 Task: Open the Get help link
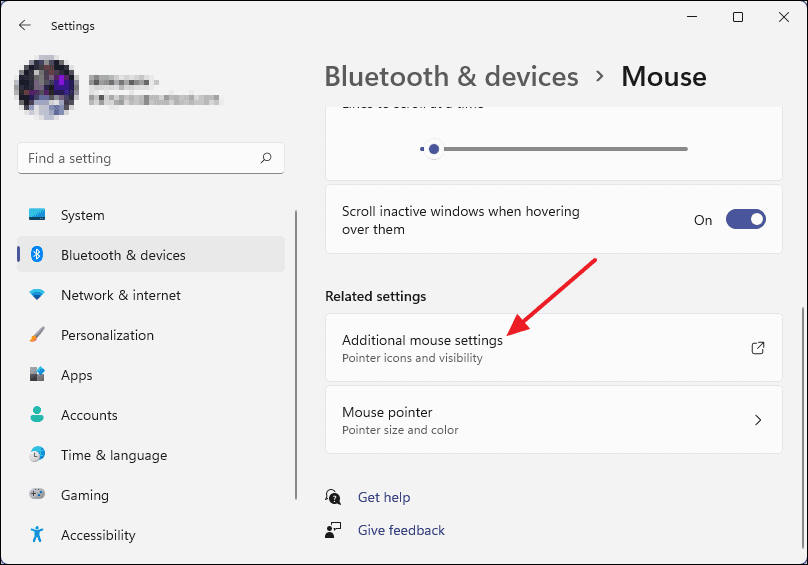tap(384, 497)
